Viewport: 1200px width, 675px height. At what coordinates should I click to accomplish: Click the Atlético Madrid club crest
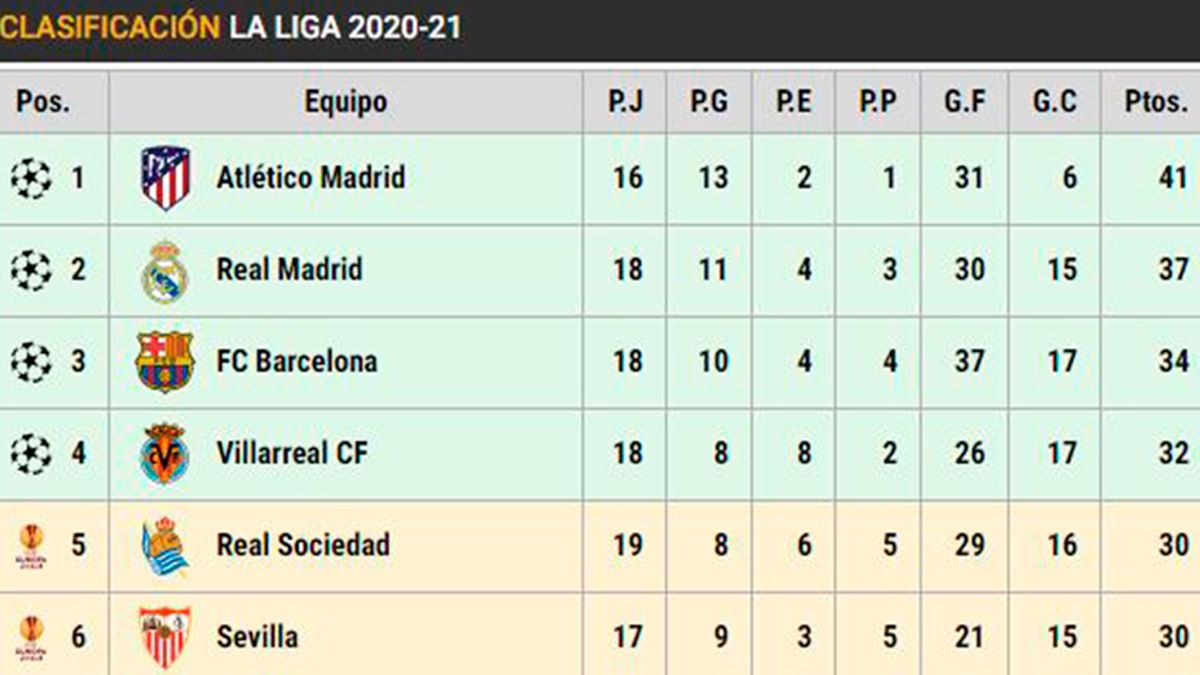coord(165,178)
